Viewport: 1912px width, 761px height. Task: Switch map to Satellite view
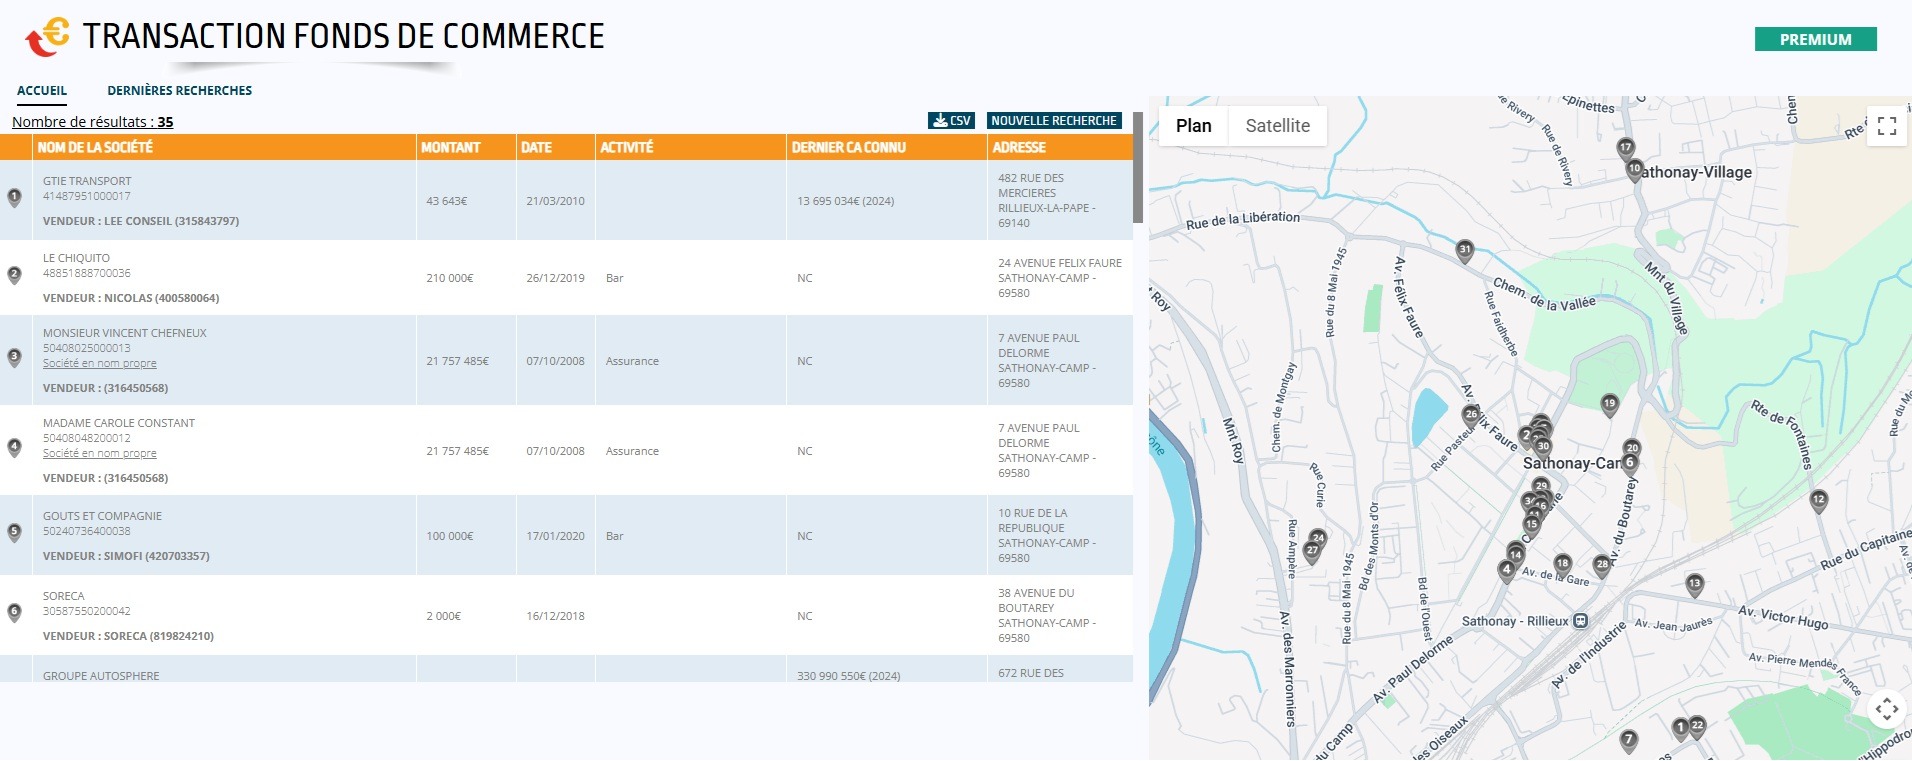coord(1277,126)
